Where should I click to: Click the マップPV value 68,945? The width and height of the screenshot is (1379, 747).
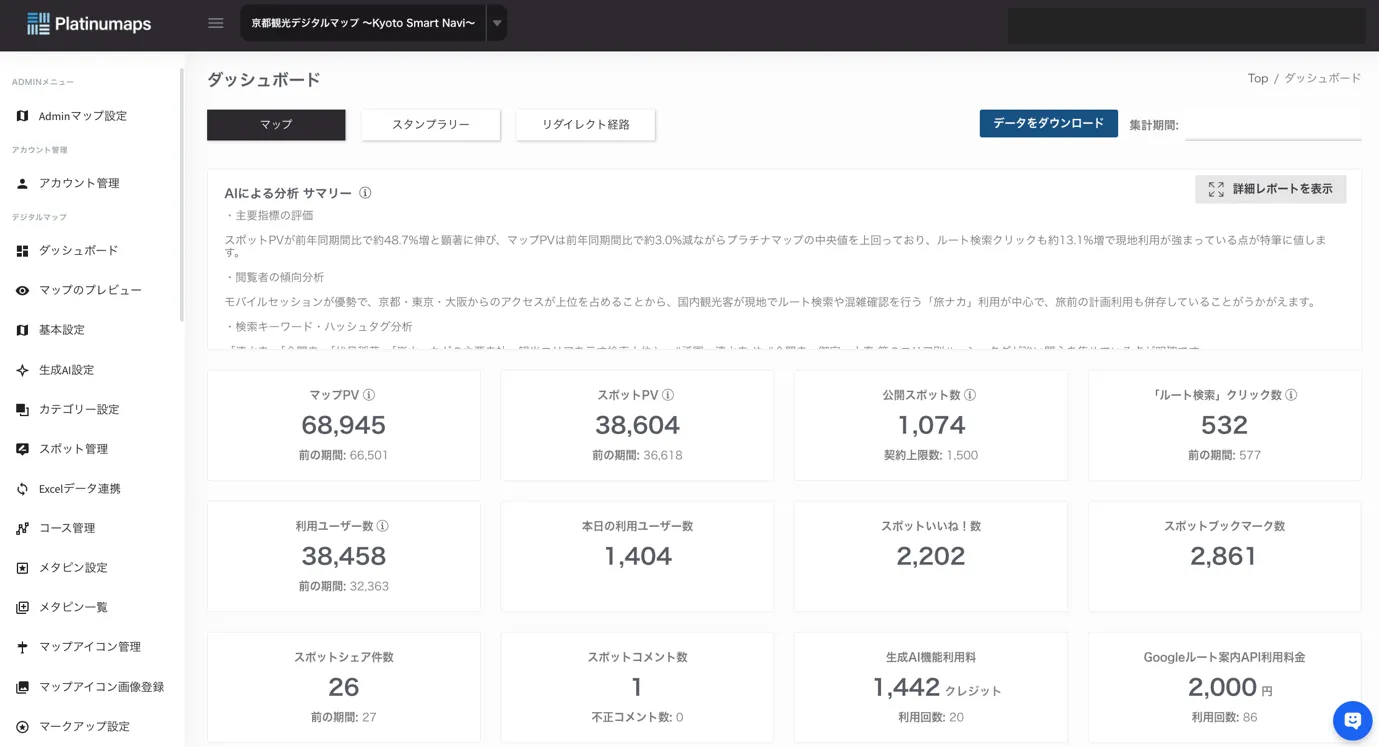click(x=343, y=425)
